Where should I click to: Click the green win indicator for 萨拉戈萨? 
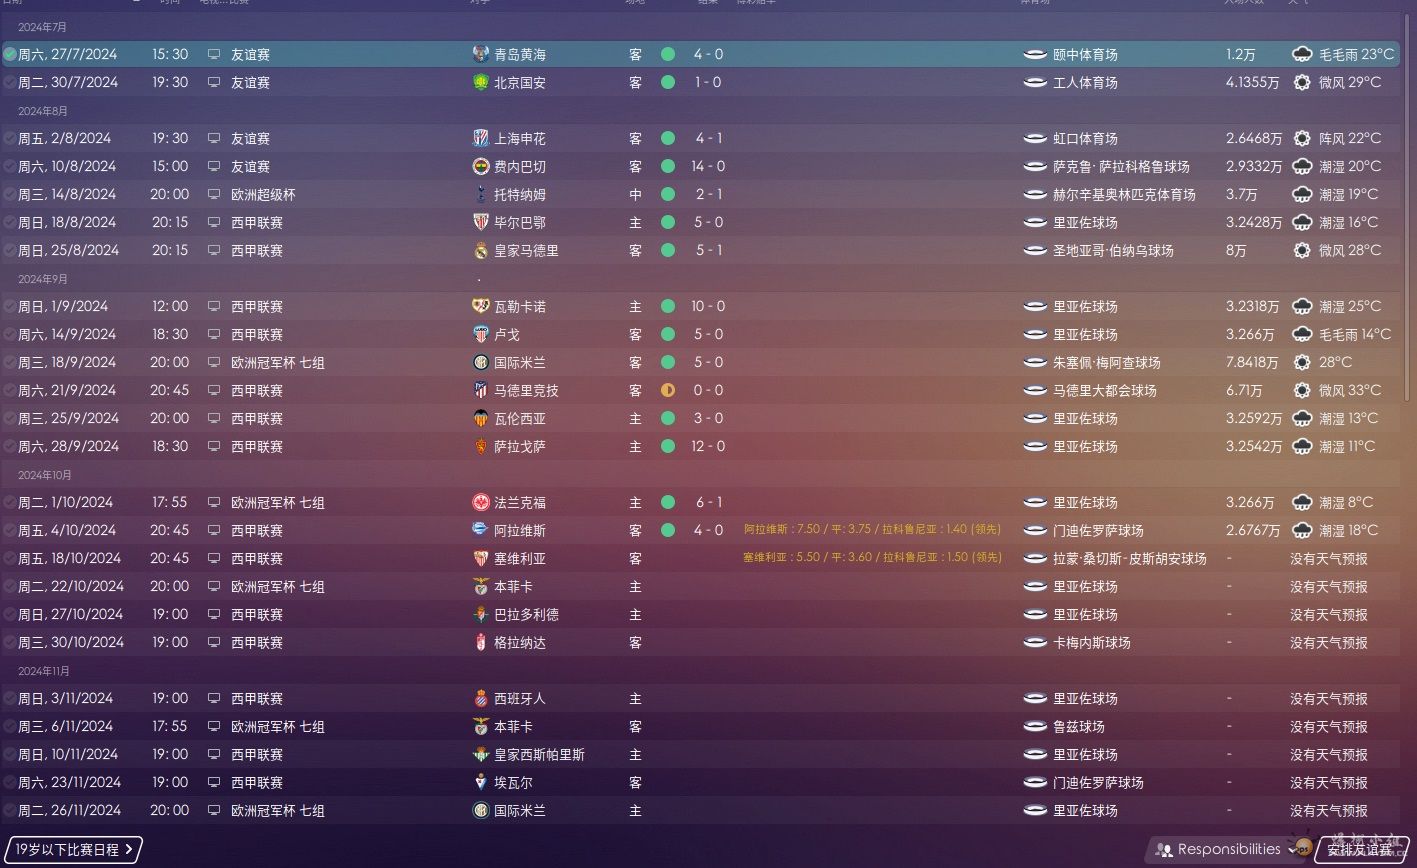668,446
